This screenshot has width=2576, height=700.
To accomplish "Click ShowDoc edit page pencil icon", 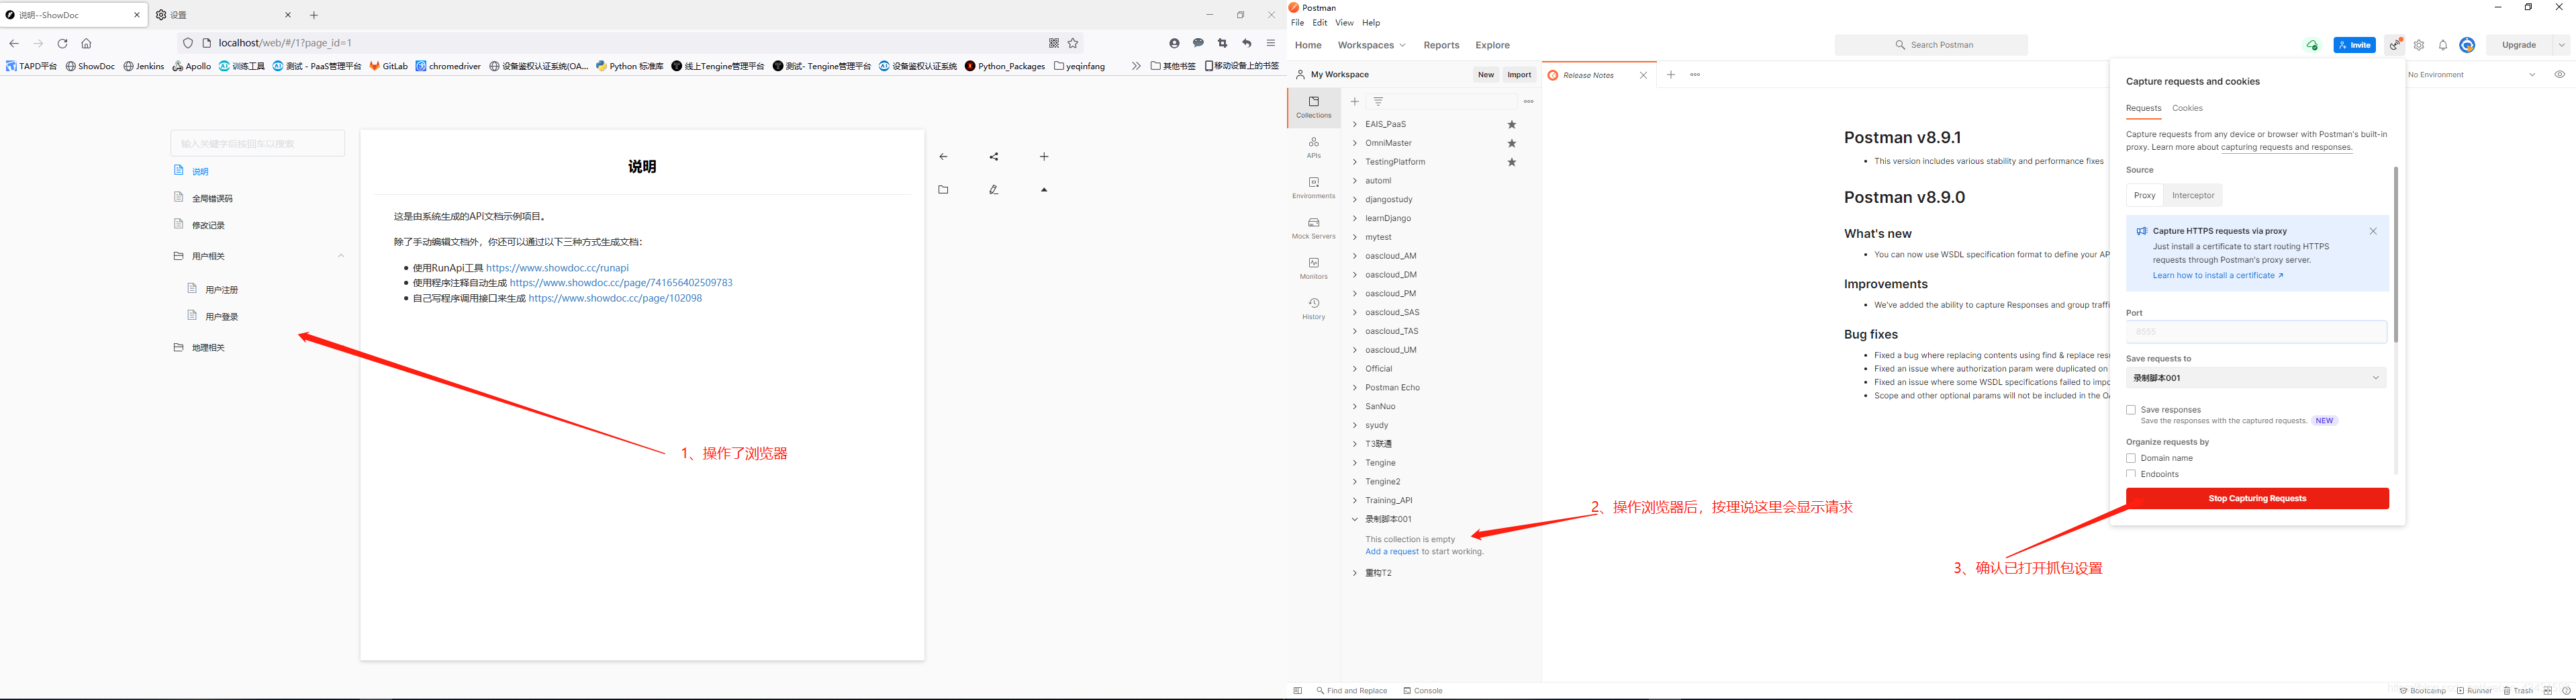I will [x=993, y=190].
